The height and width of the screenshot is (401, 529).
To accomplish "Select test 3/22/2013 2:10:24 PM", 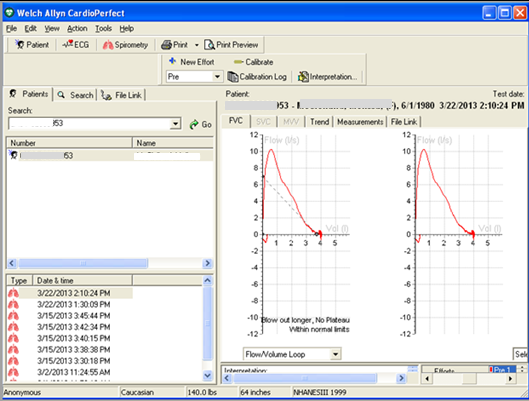I will (x=74, y=293).
